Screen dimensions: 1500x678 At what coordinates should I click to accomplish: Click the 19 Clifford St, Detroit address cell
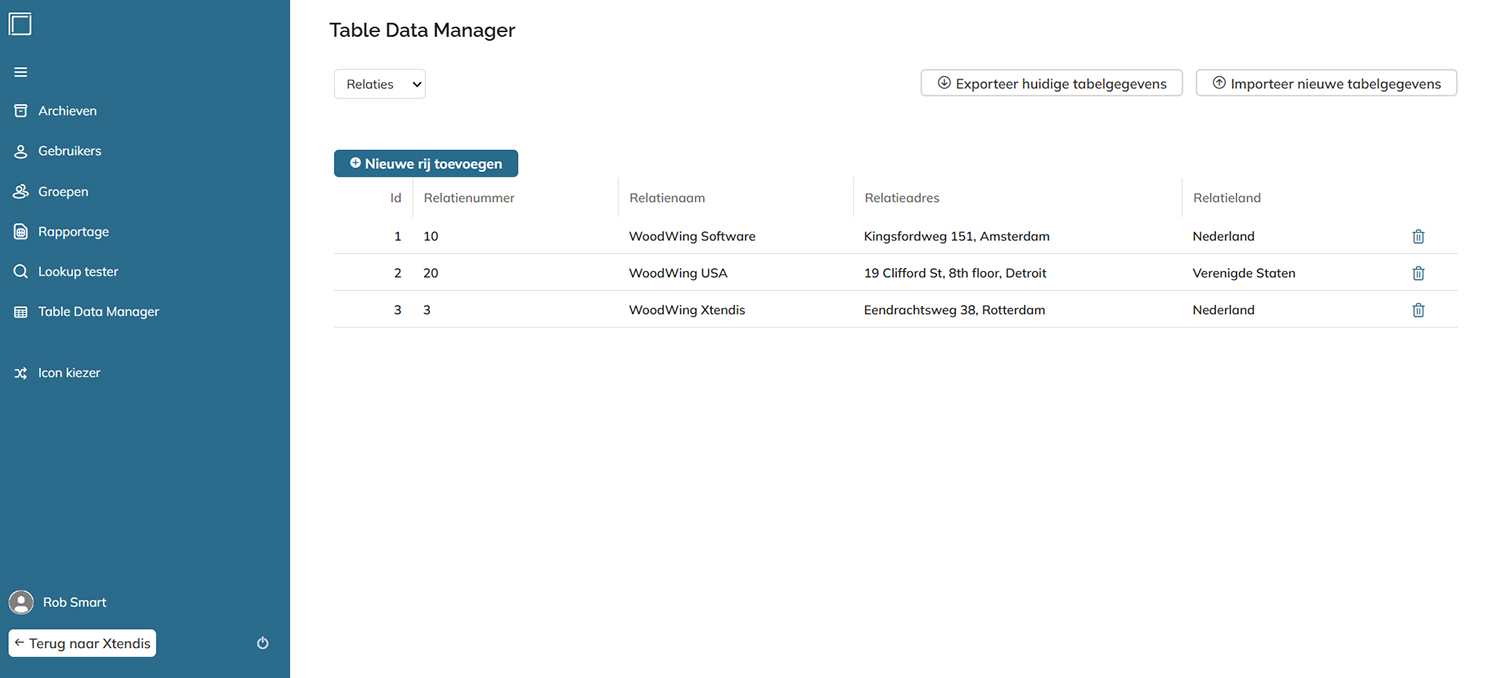click(x=955, y=273)
